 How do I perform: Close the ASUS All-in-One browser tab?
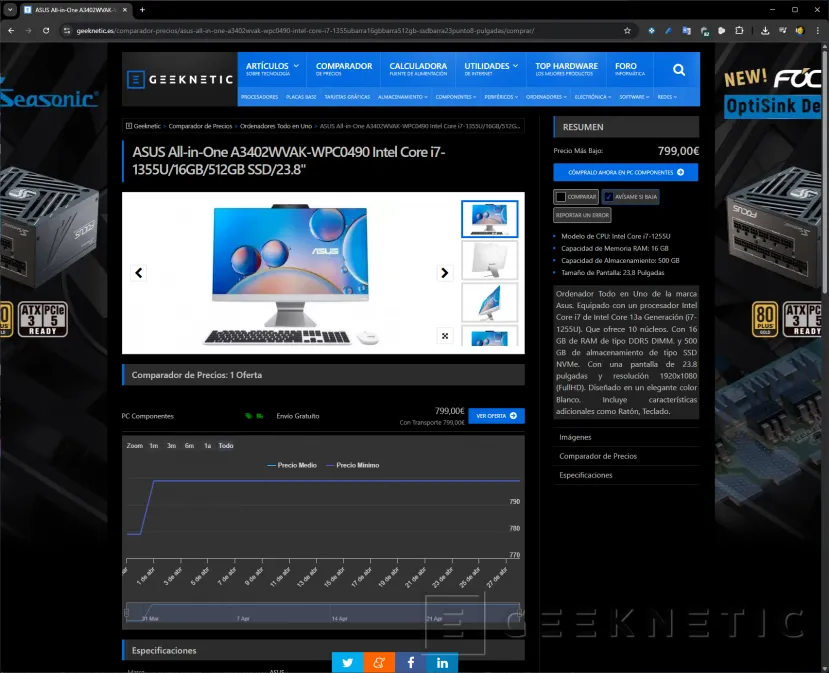(125, 10)
